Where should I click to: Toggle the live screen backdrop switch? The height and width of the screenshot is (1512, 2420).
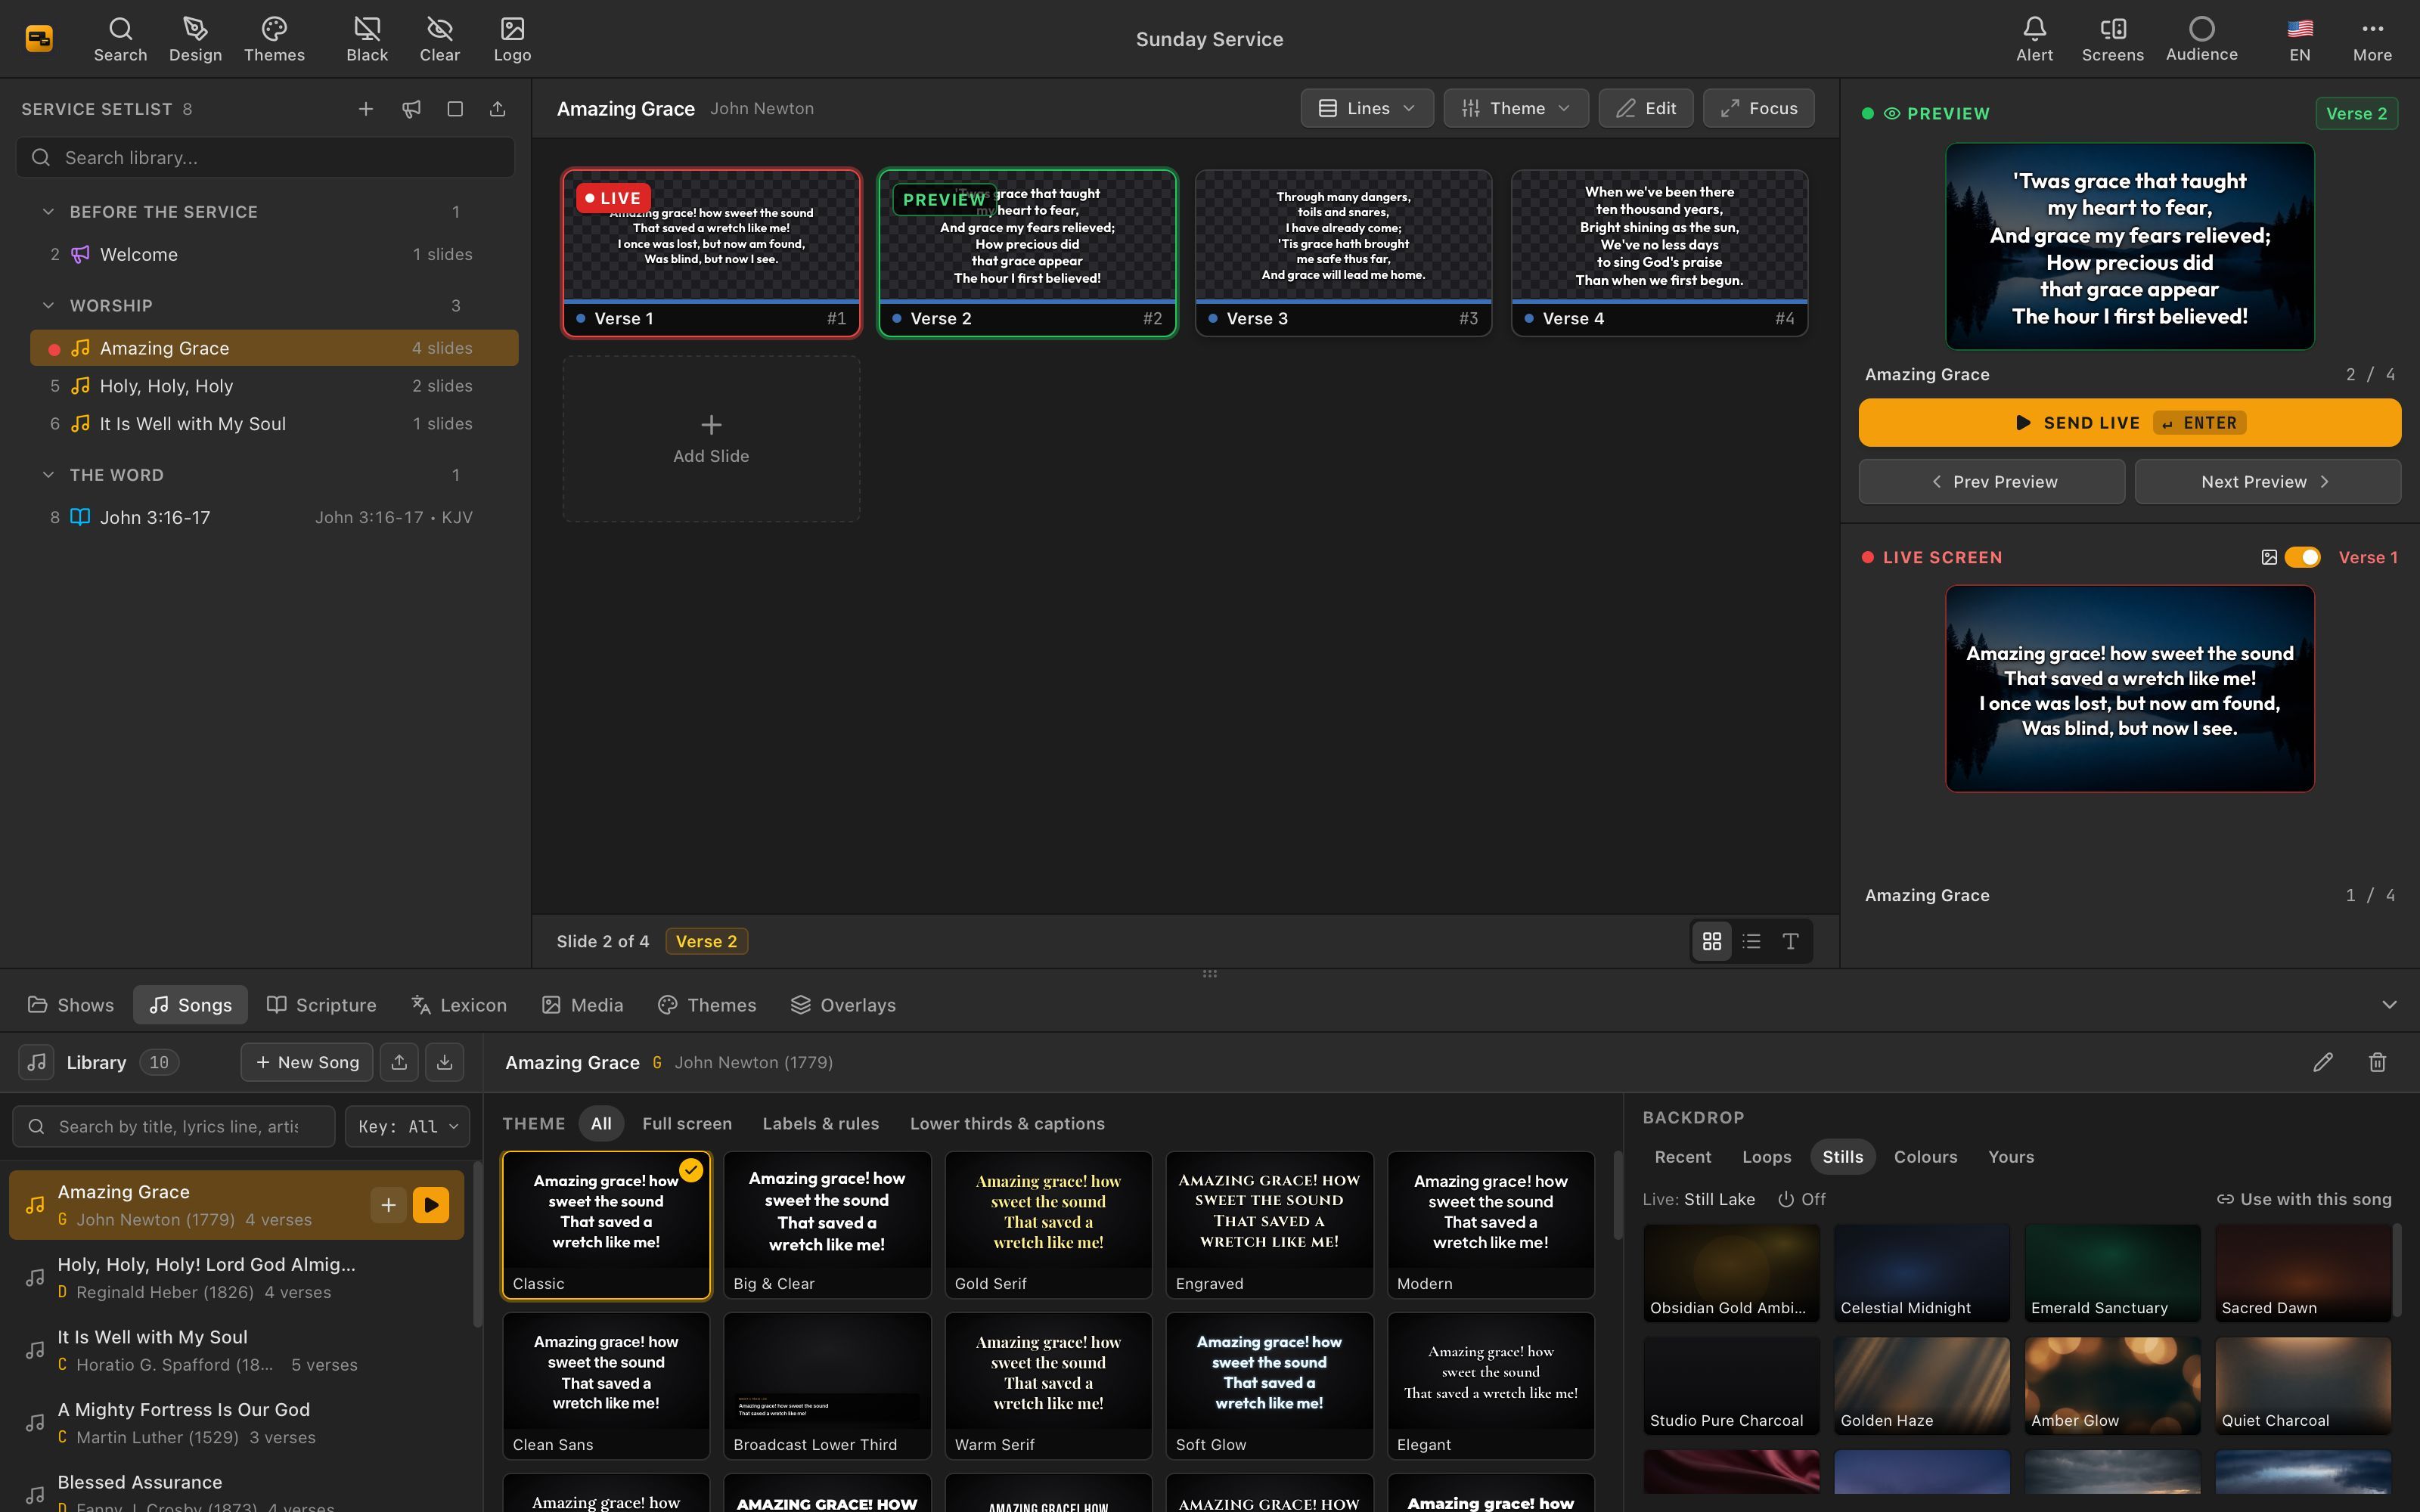click(x=2303, y=557)
